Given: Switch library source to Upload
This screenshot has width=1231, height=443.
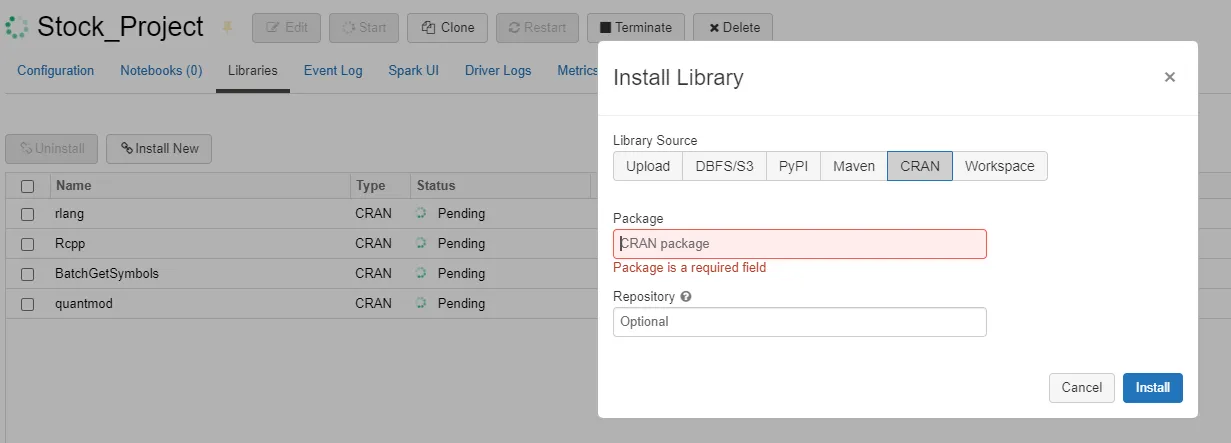Looking at the screenshot, I should pos(648,166).
